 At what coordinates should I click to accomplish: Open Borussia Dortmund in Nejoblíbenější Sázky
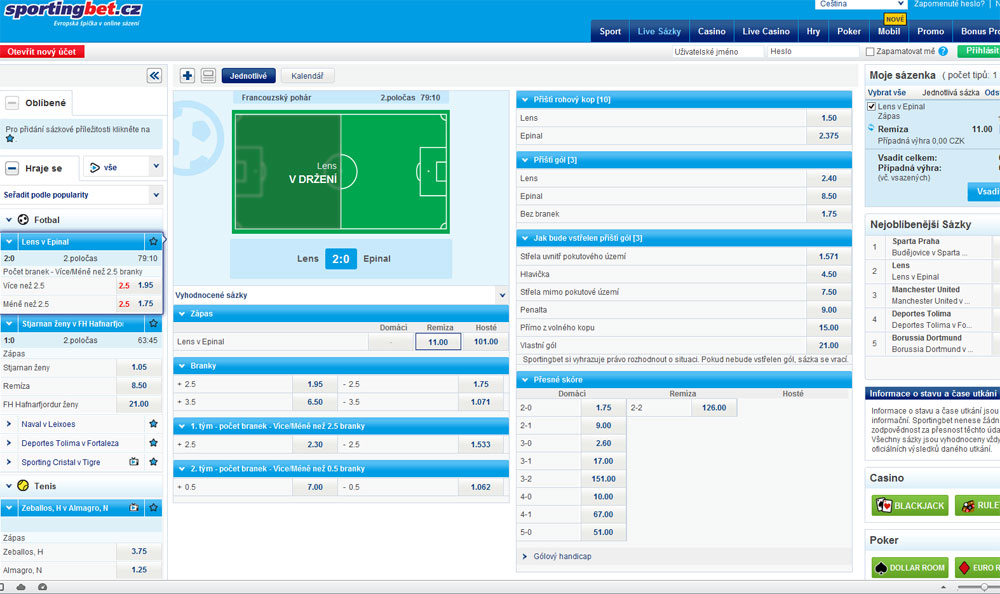click(926, 338)
